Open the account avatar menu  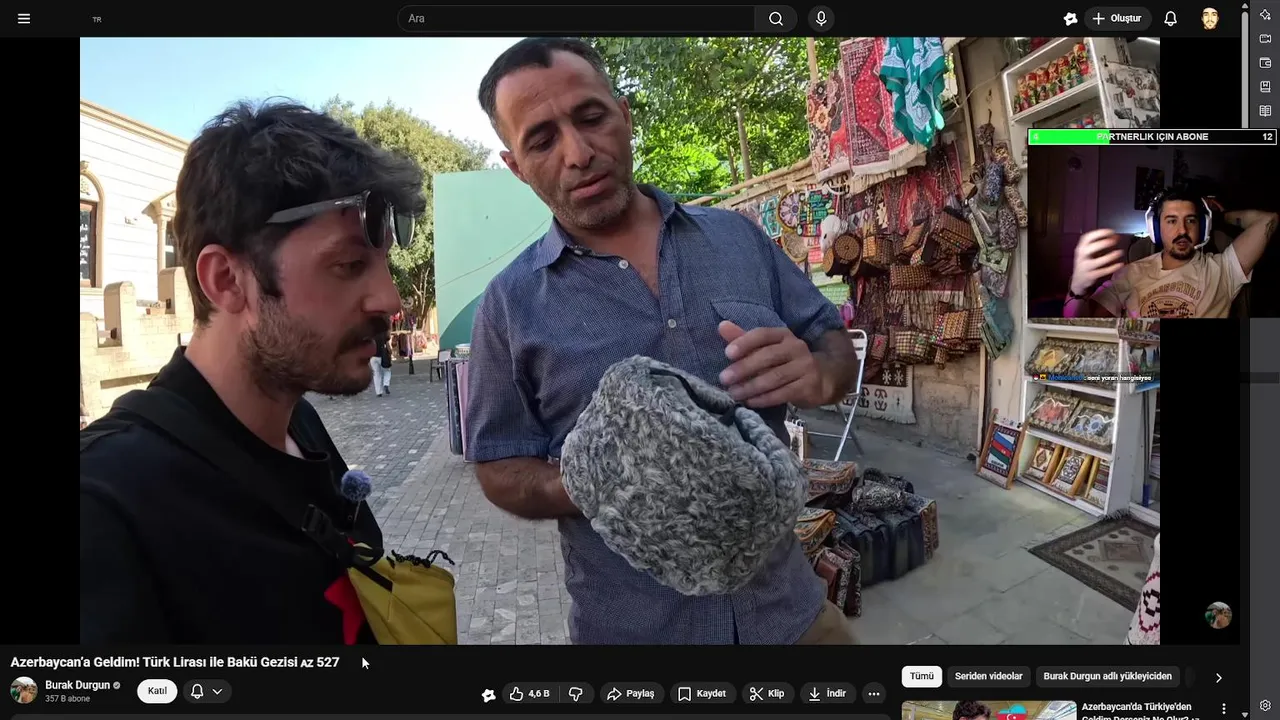click(x=1210, y=18)
